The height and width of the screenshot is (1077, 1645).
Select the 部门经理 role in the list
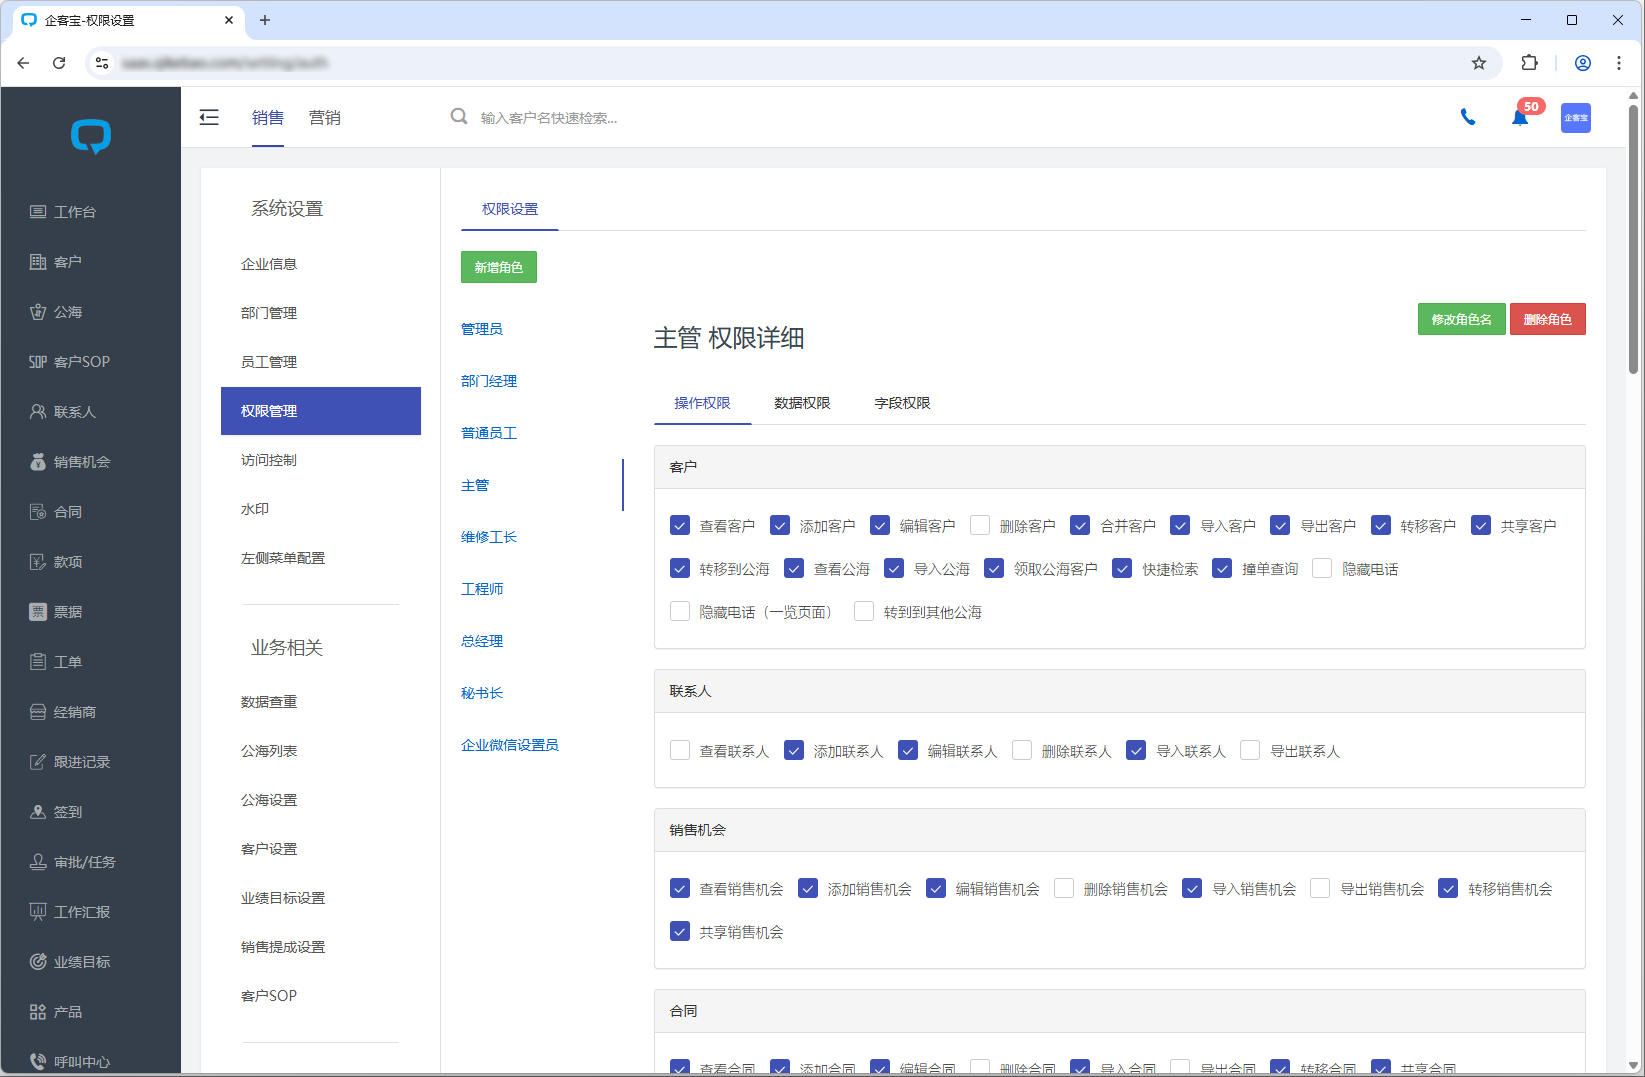point(489,381)
